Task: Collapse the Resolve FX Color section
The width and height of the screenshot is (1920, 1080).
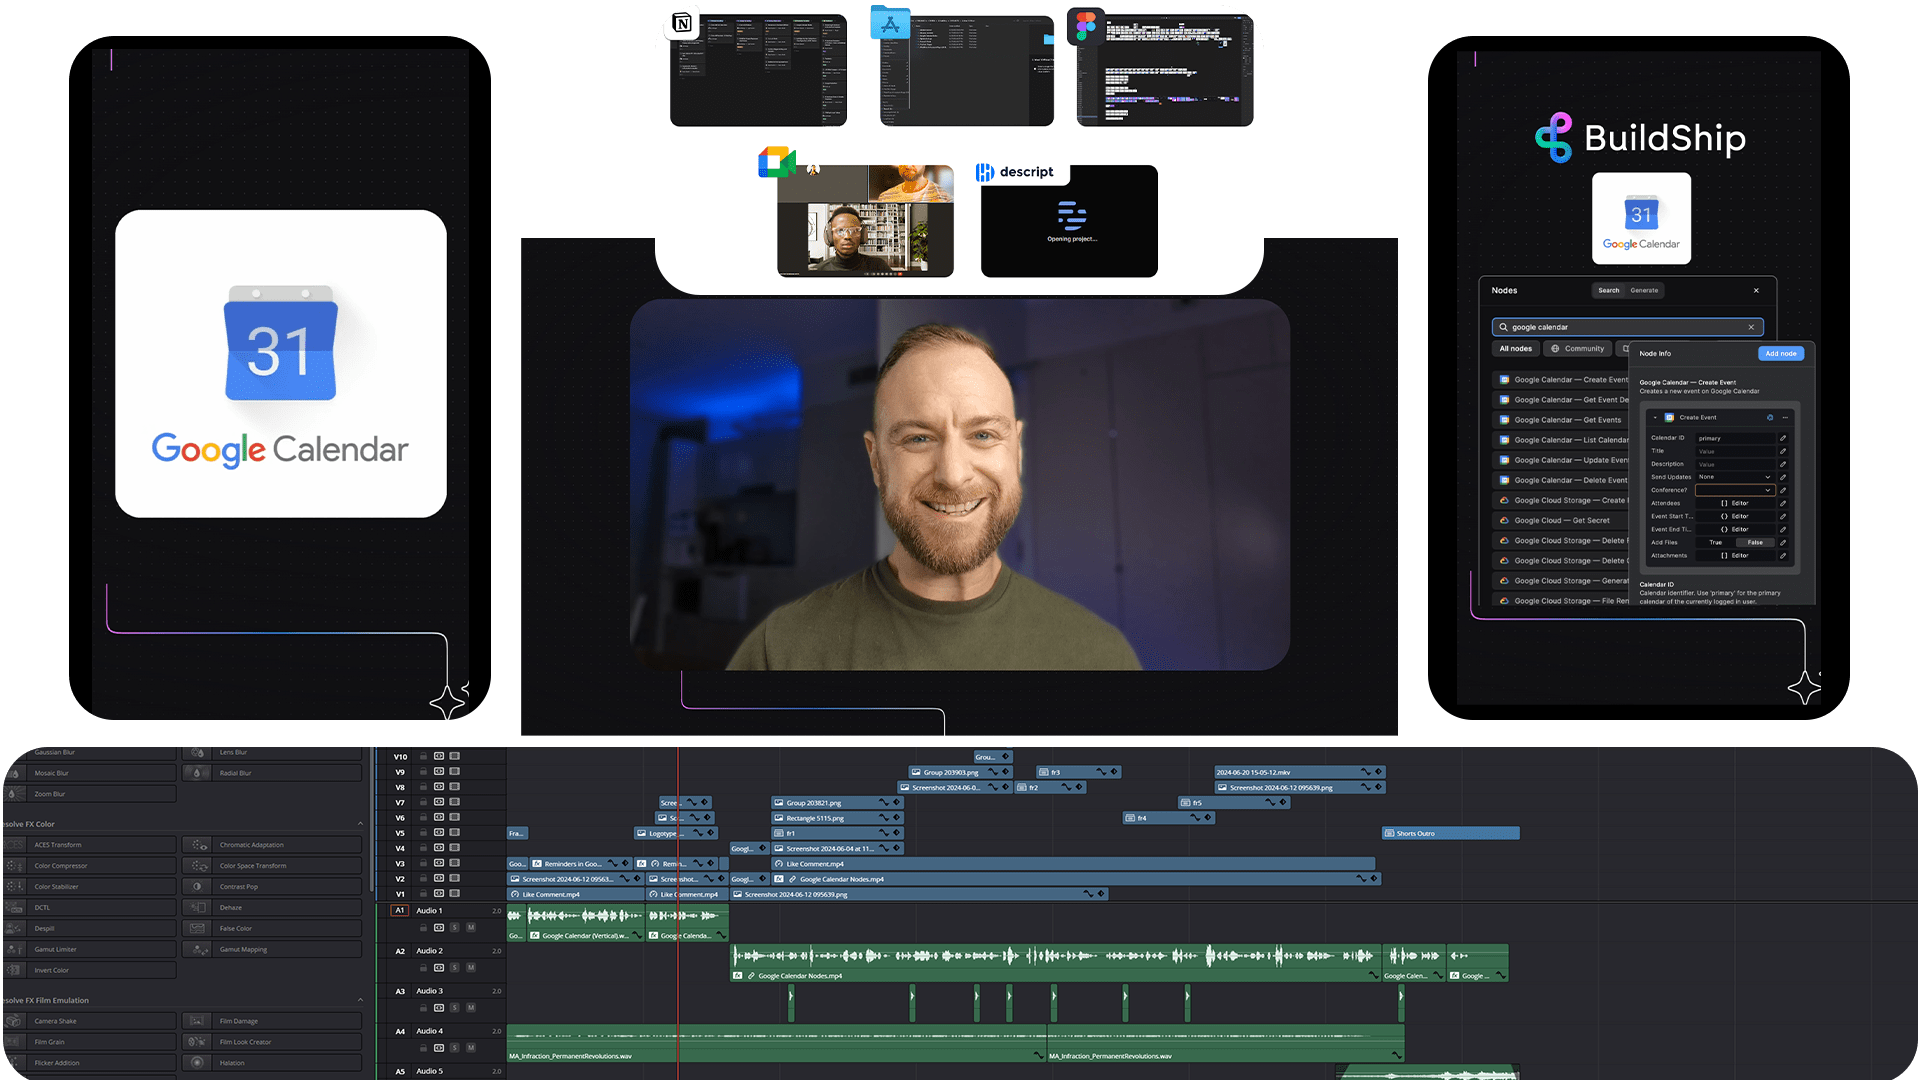Action: coord(361,824)
